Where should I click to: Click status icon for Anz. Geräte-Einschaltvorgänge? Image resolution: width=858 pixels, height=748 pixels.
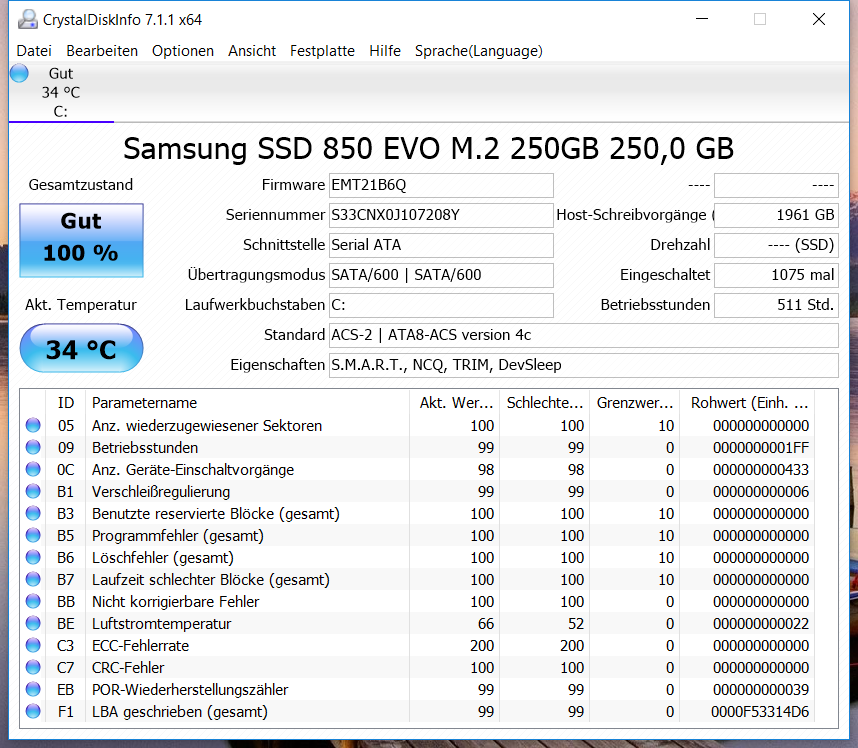click(x=33, y=469)
